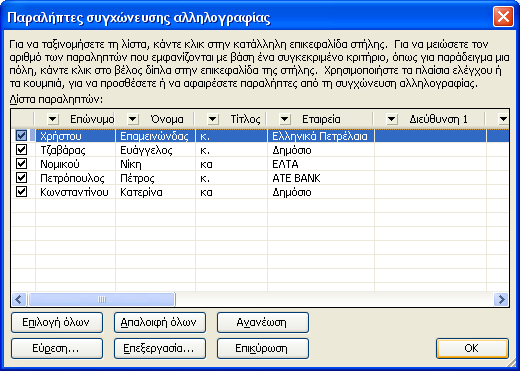Uncheck the Κωνσταντίνου recipient checkbox
Image resolution: width=520 pixels, height=371 pixels.
(x=22, y=192)
